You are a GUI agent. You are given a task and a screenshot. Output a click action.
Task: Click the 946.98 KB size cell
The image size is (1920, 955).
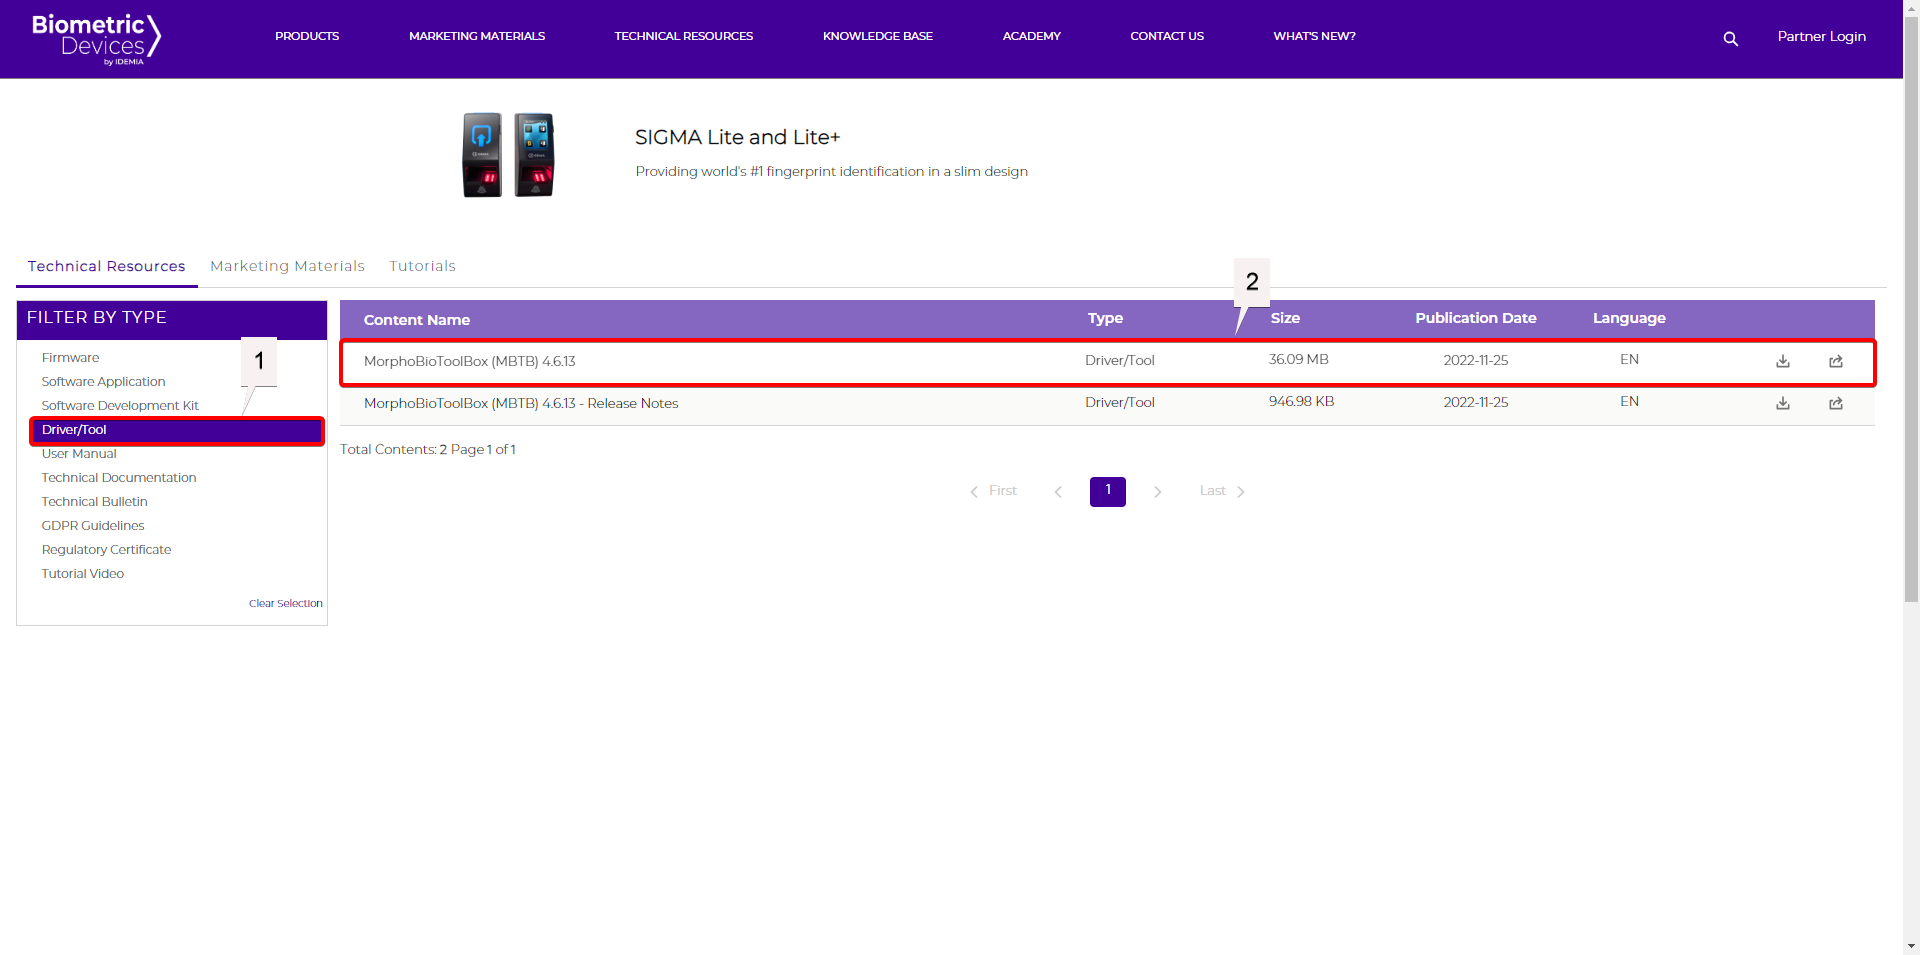pos(1301,401)
